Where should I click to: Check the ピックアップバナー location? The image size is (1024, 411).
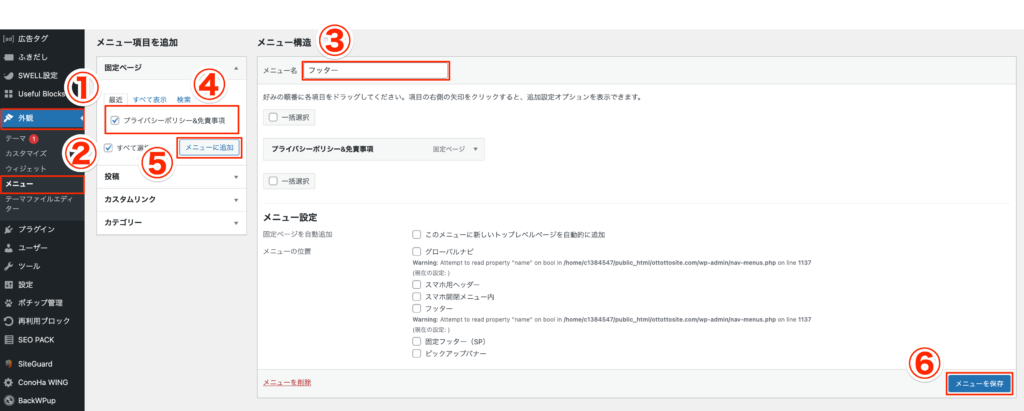(x=416, y=353)
